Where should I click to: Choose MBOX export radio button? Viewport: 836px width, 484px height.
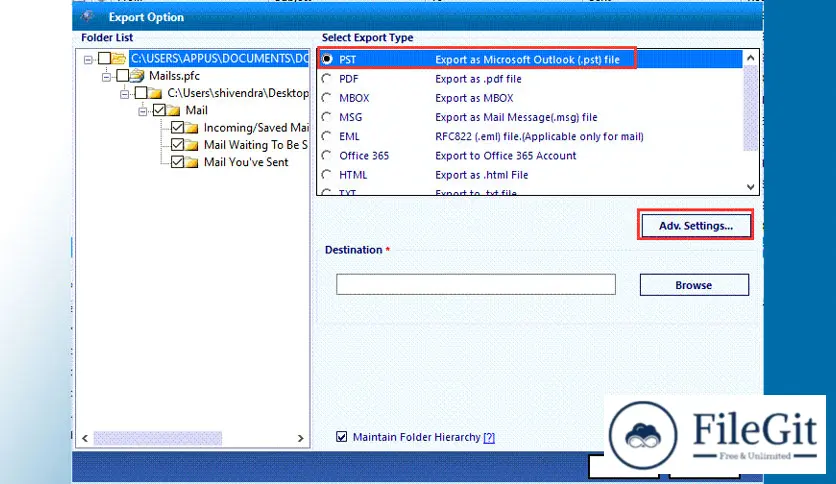pos(327,98)
